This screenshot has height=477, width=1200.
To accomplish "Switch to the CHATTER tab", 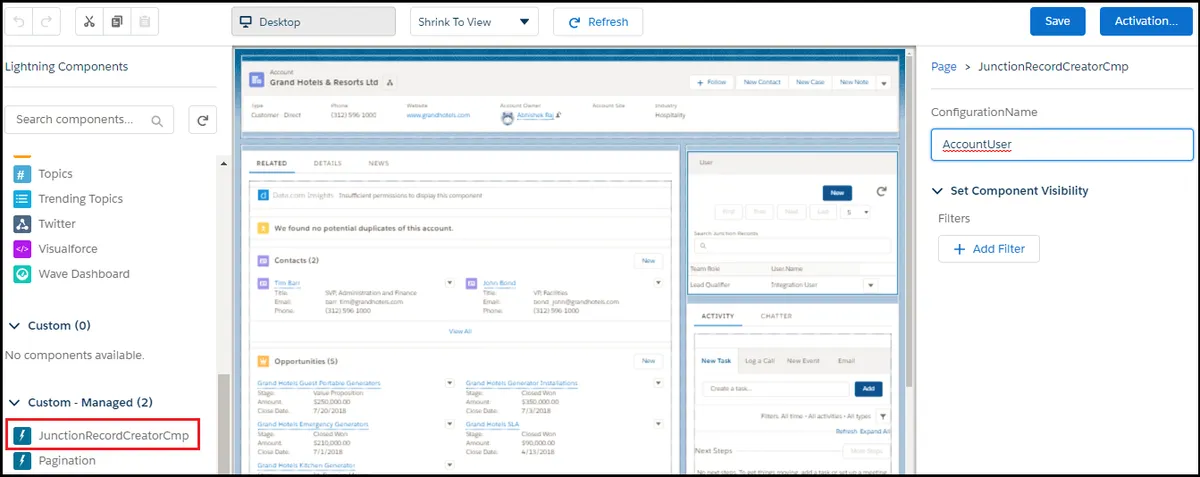I will tap(776, 317).
